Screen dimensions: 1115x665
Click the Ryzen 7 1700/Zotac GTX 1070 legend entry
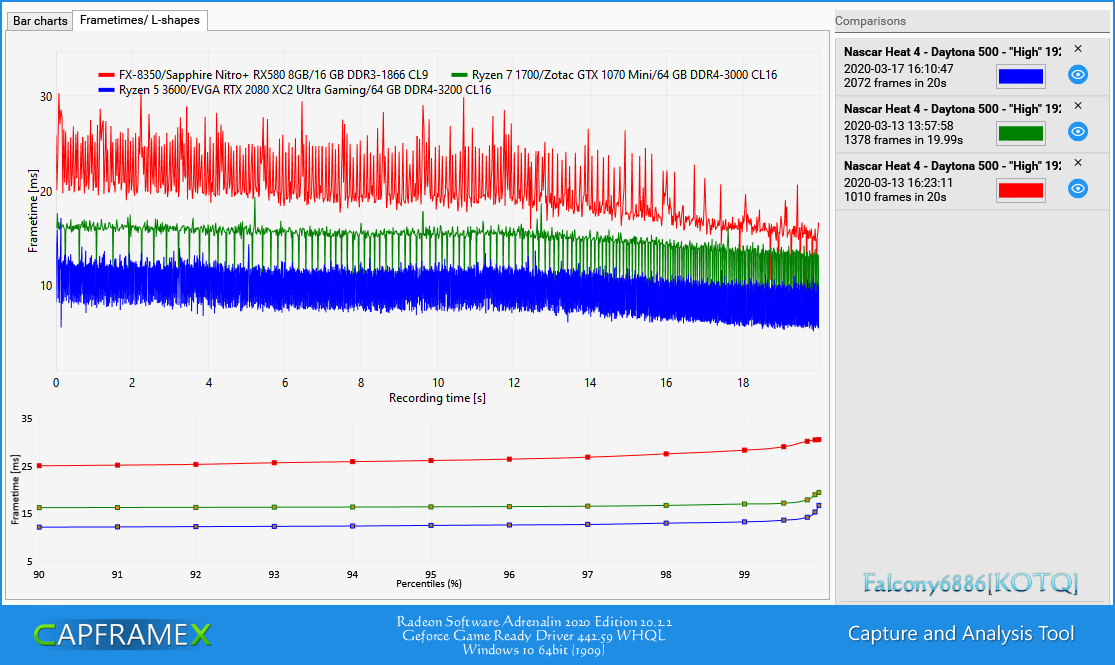pos(614,75)
